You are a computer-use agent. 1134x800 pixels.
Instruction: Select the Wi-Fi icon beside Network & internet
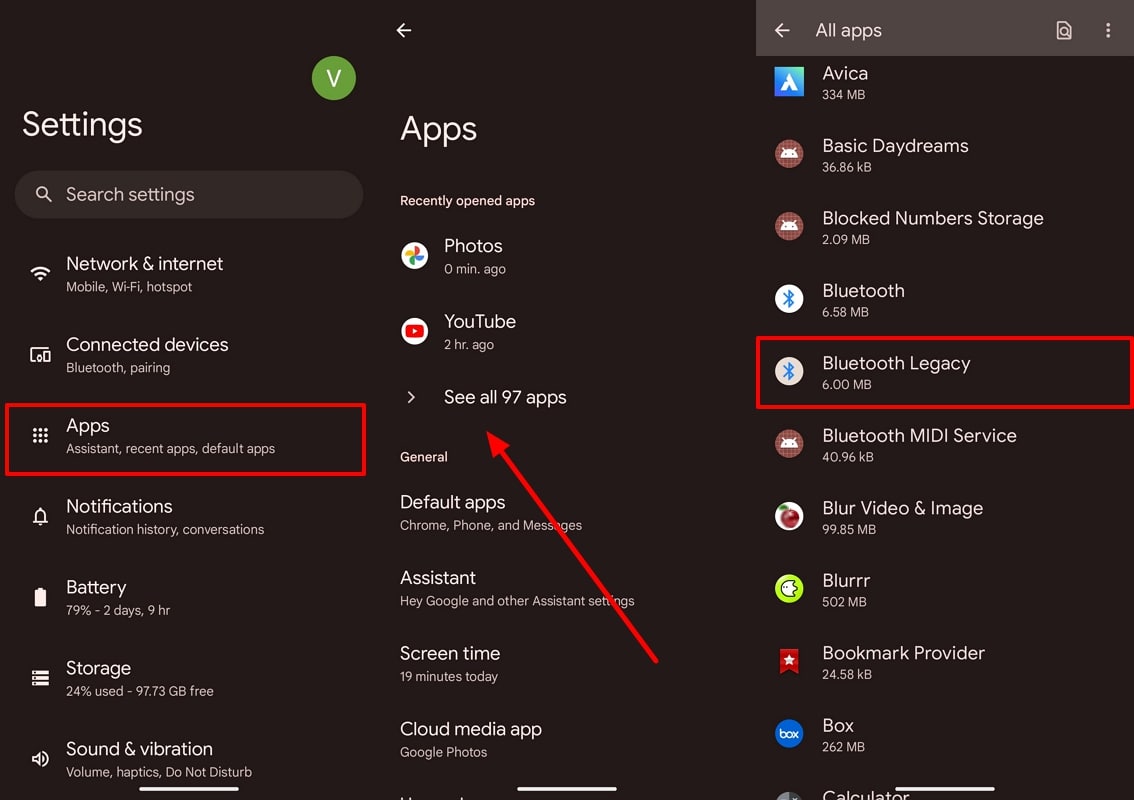(40, 272)
